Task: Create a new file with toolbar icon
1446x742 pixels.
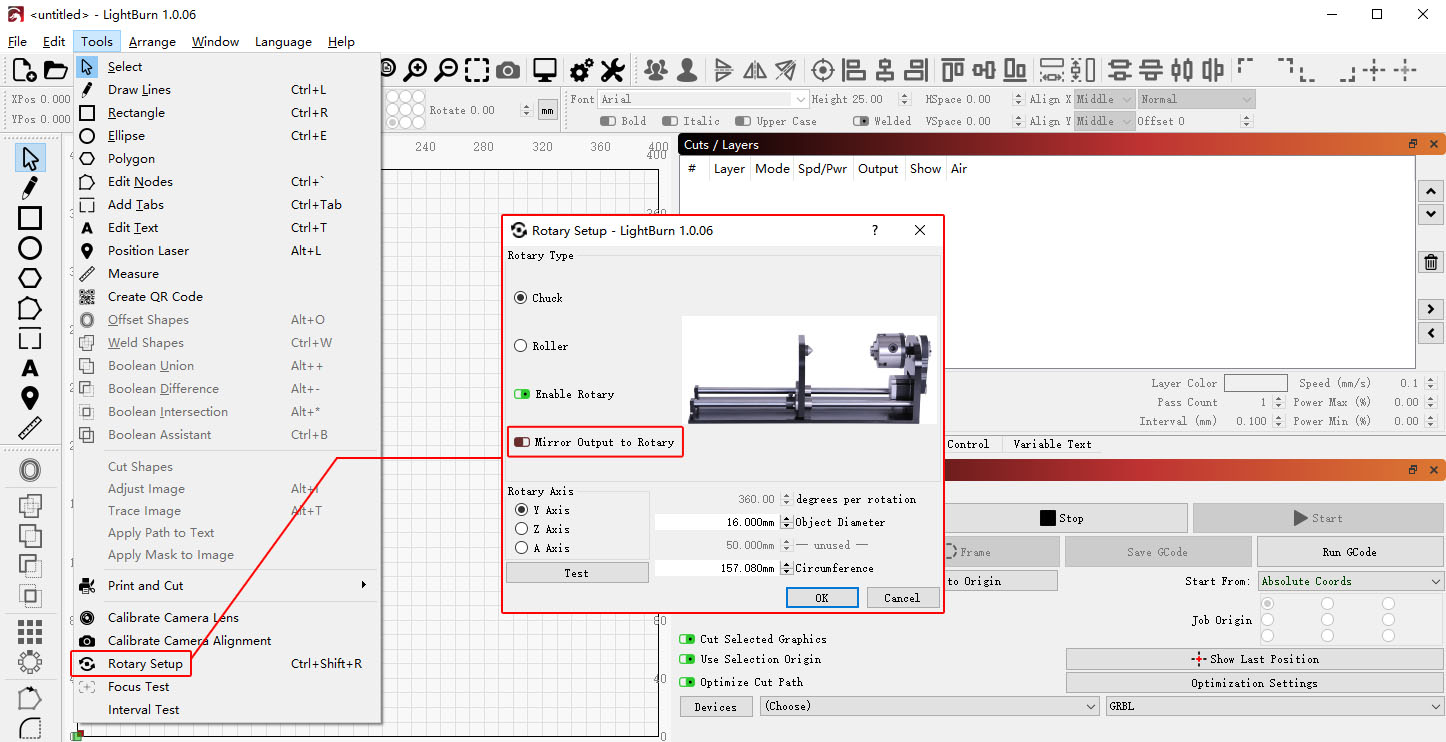Action: coord(24,70)
